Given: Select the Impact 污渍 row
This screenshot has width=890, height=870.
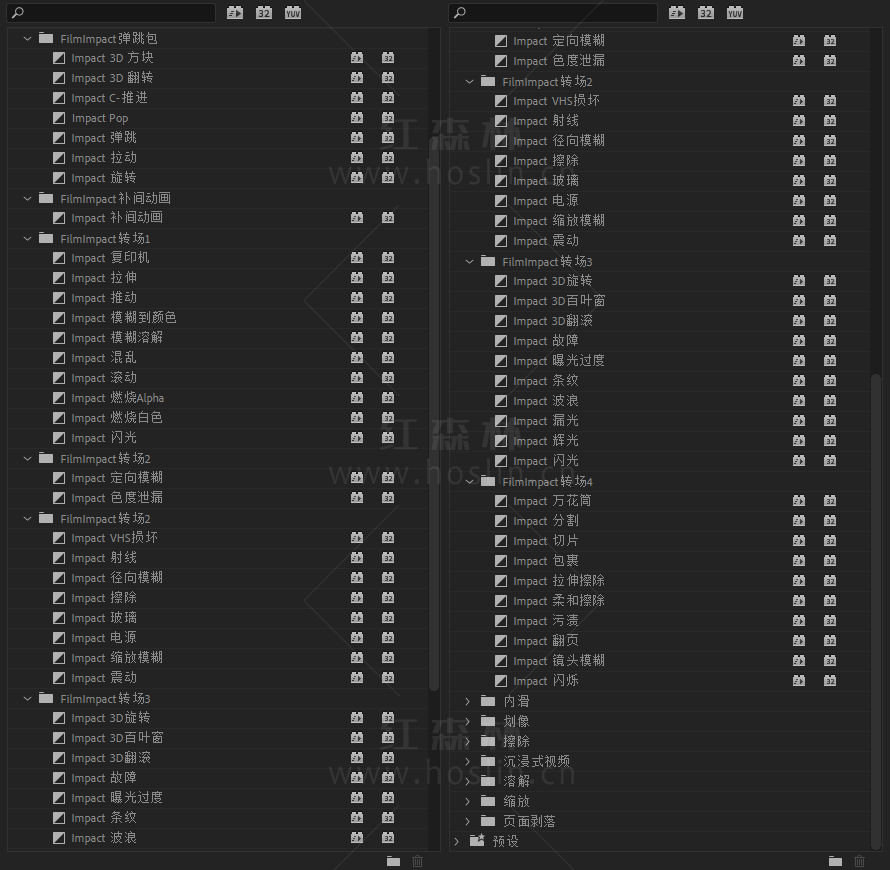Looking at the screenshot, I should pyautogui.click(x=660, y=621).
